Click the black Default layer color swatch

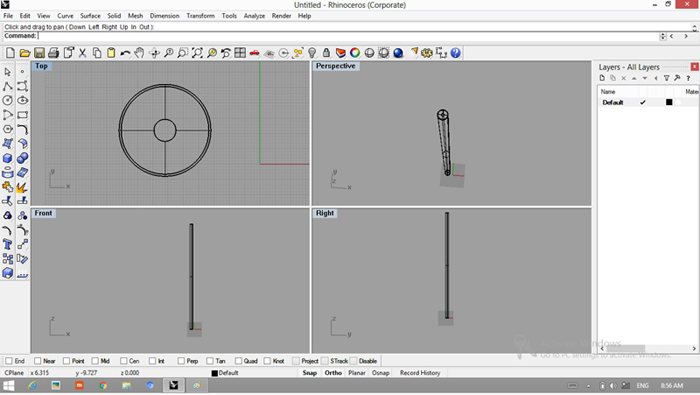669,102
